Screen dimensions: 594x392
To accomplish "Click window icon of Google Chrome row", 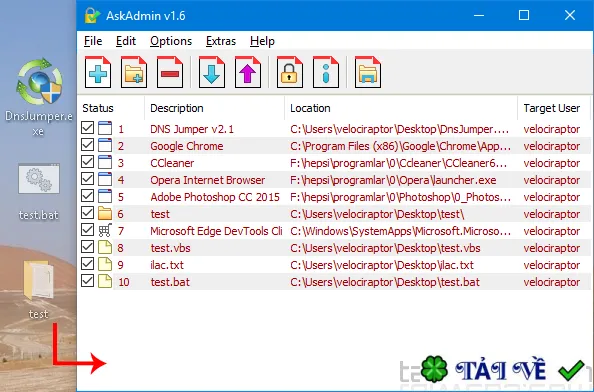I will (x=105, y=145).
